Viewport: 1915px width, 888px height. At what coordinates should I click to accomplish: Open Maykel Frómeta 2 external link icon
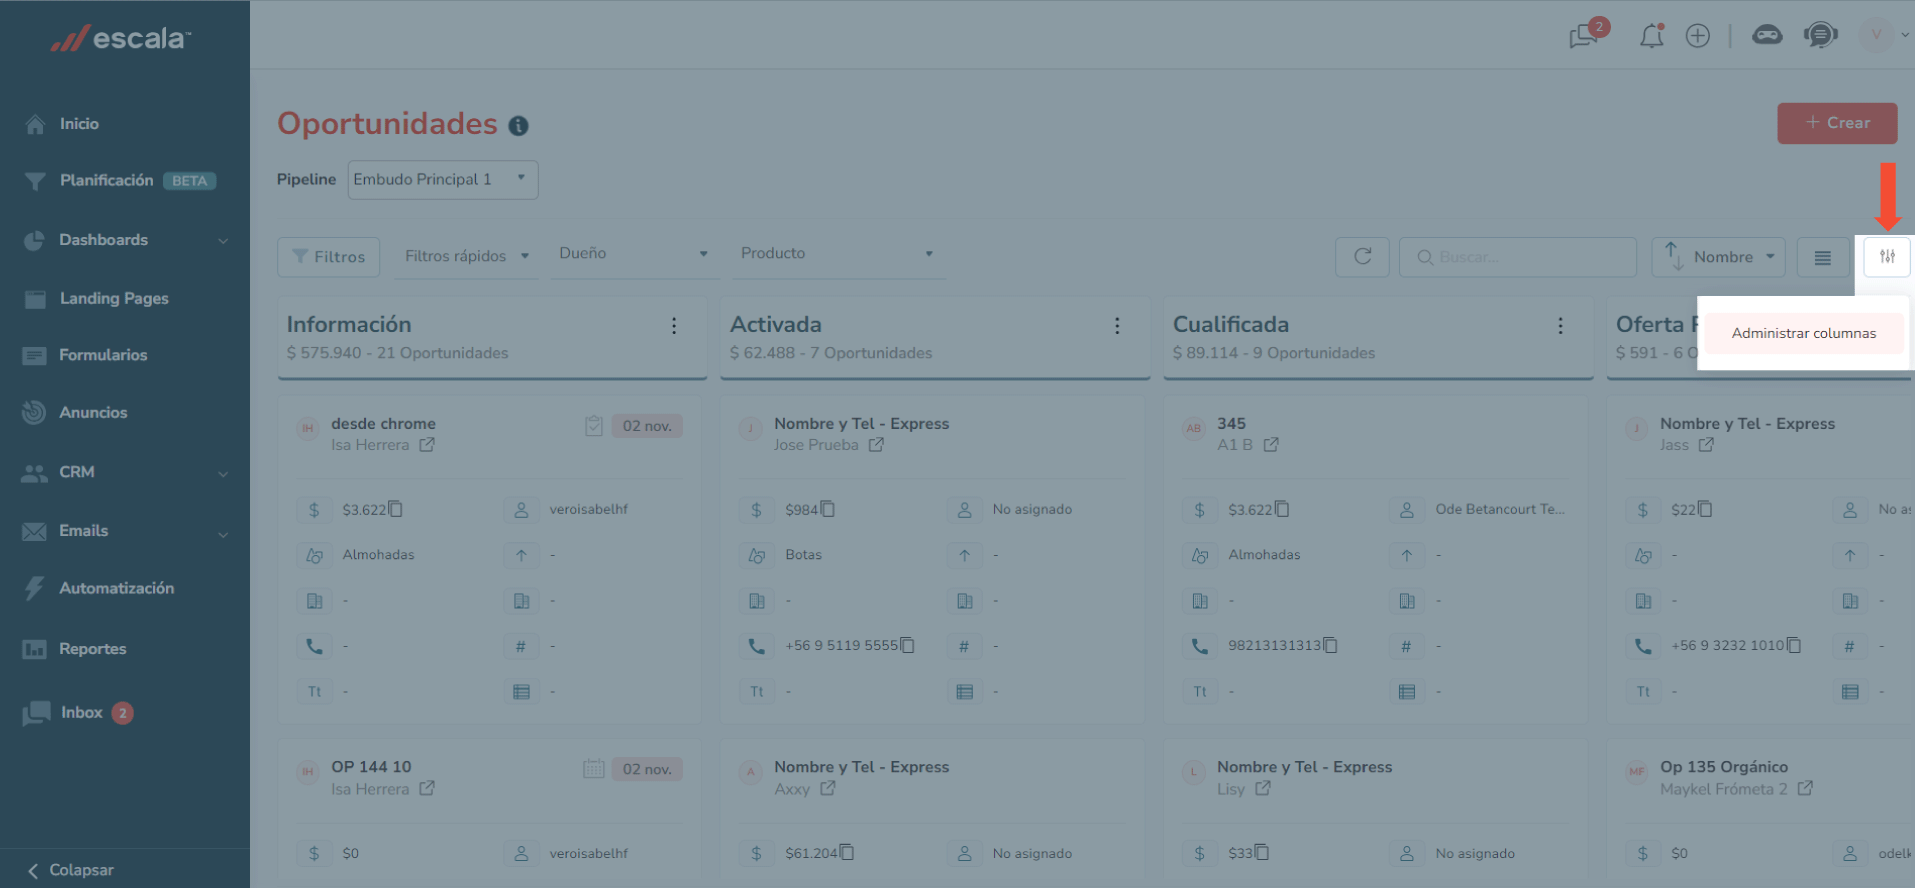[x=1805, y=789]
